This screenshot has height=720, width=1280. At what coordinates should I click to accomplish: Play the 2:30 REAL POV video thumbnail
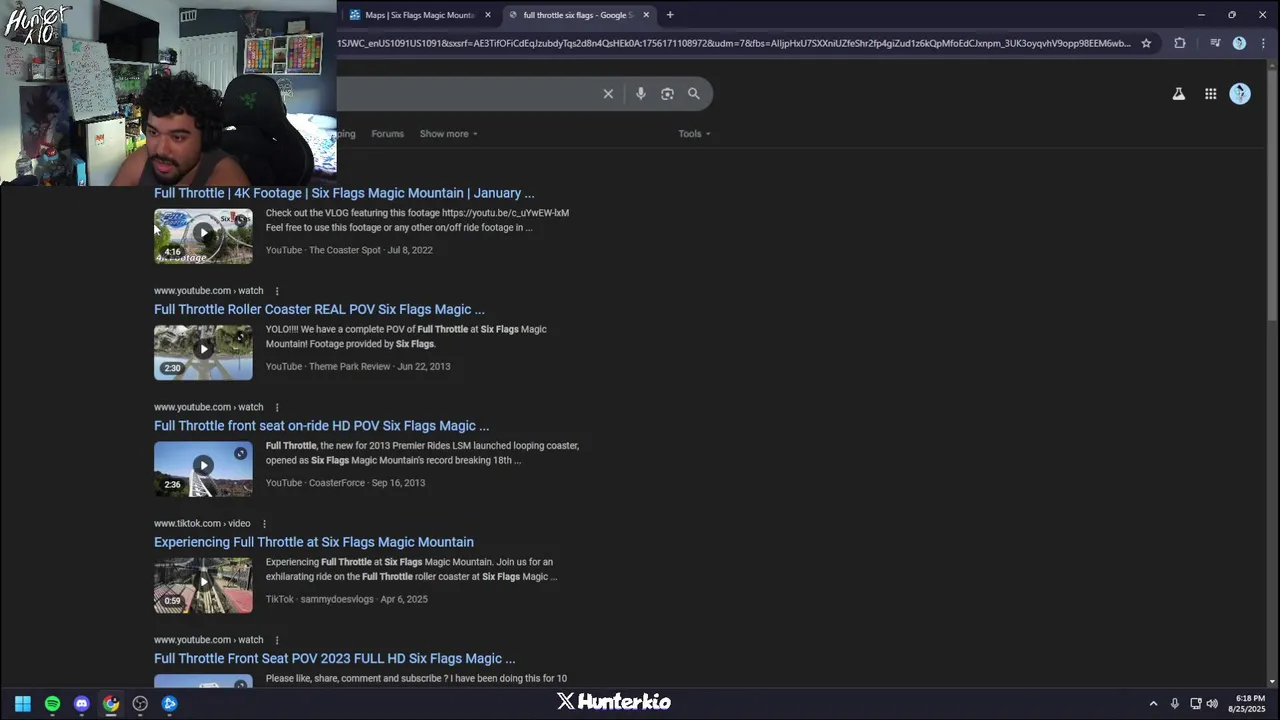tap(203, 352)
